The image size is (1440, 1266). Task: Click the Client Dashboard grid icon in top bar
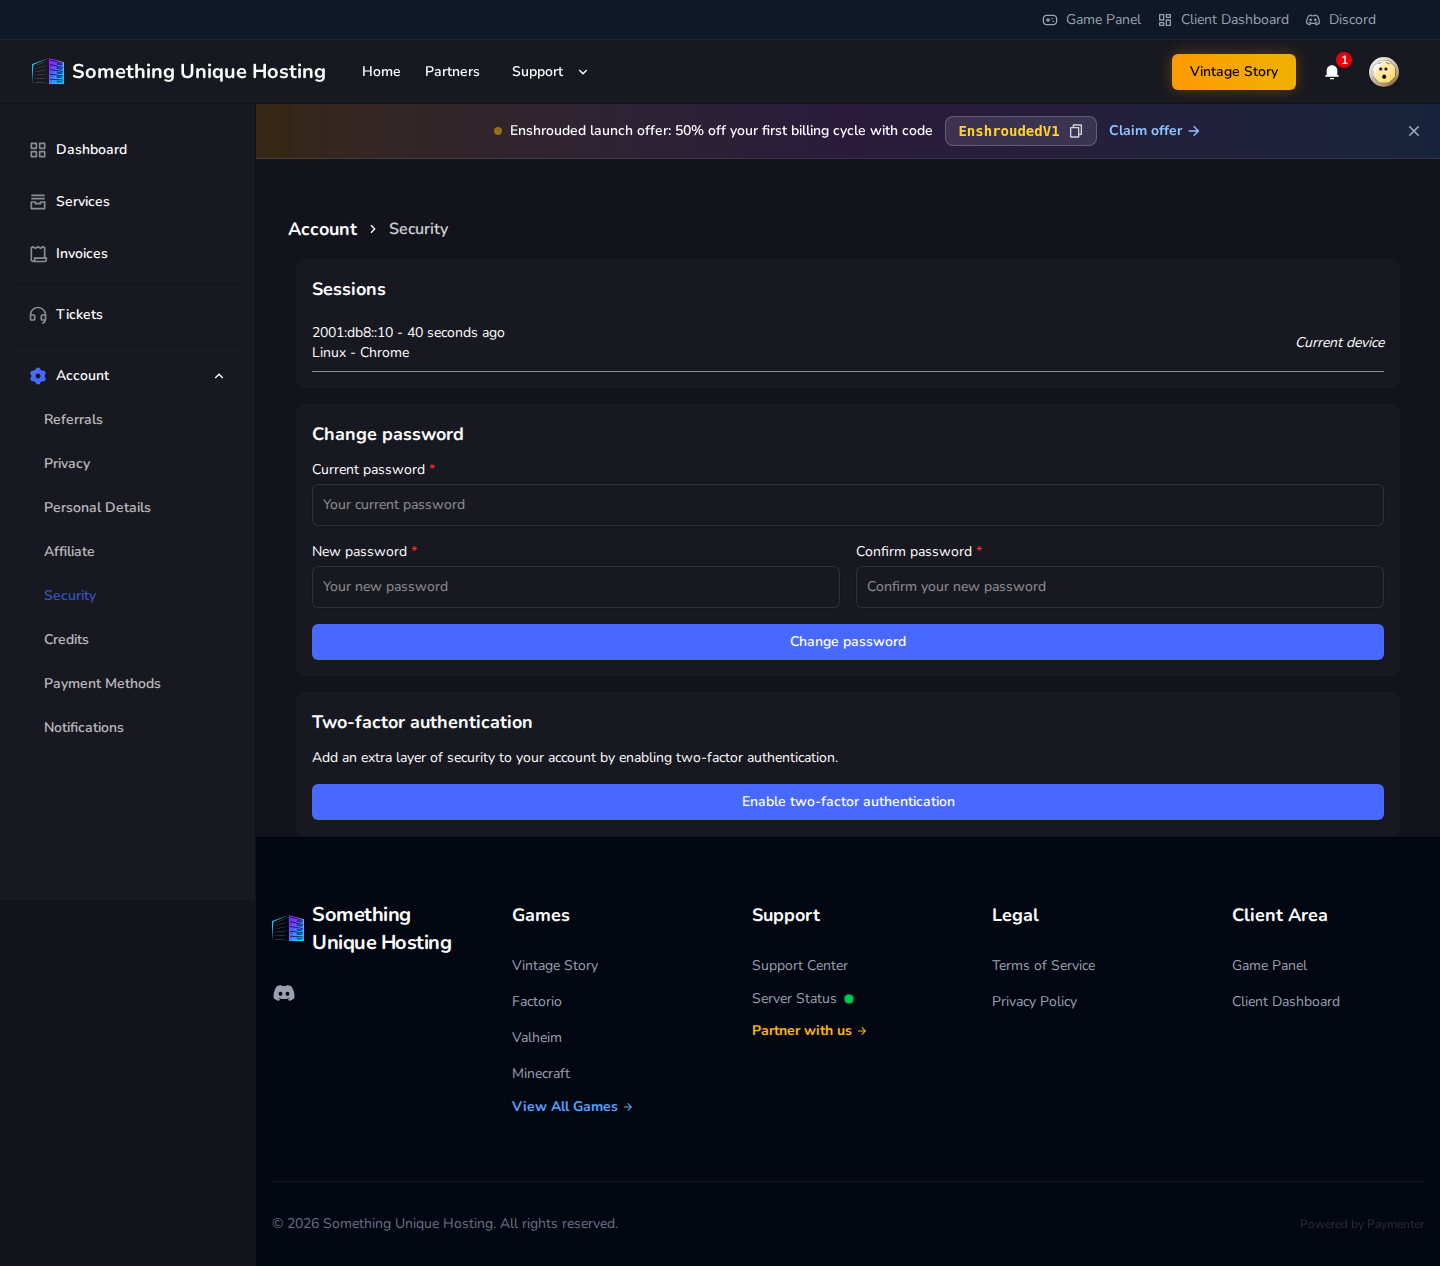click(x=1165, y=20)
